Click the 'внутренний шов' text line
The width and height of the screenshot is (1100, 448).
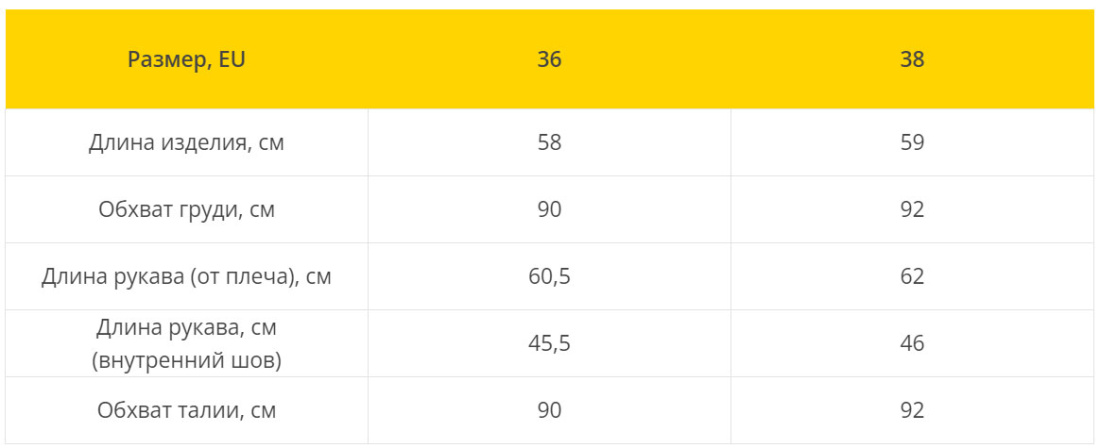(187, 361)
